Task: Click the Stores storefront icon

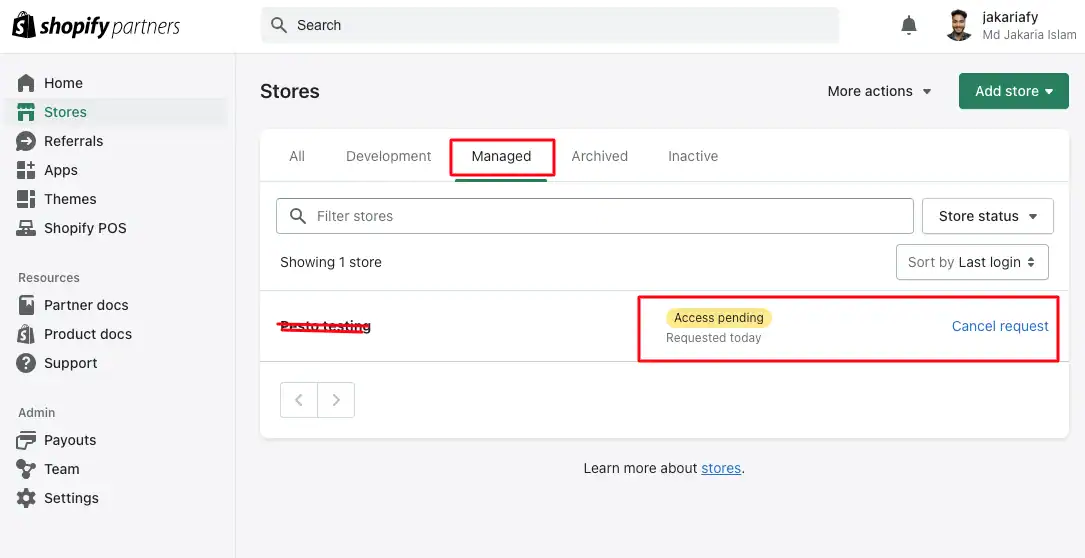Action: (26, 112)
